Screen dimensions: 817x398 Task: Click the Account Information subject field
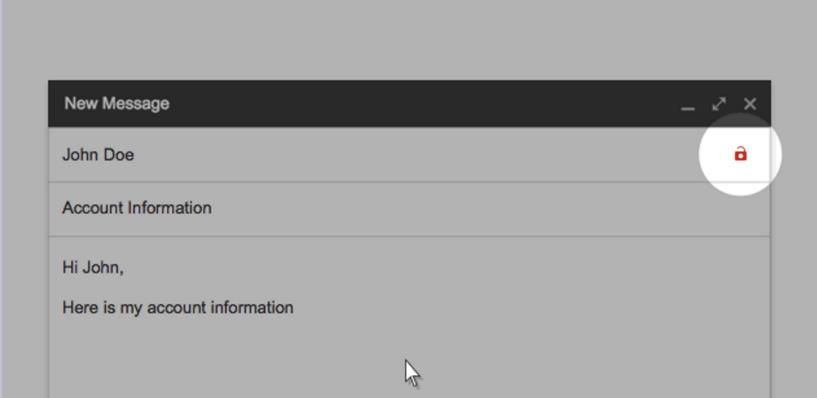tap(410, 208)
